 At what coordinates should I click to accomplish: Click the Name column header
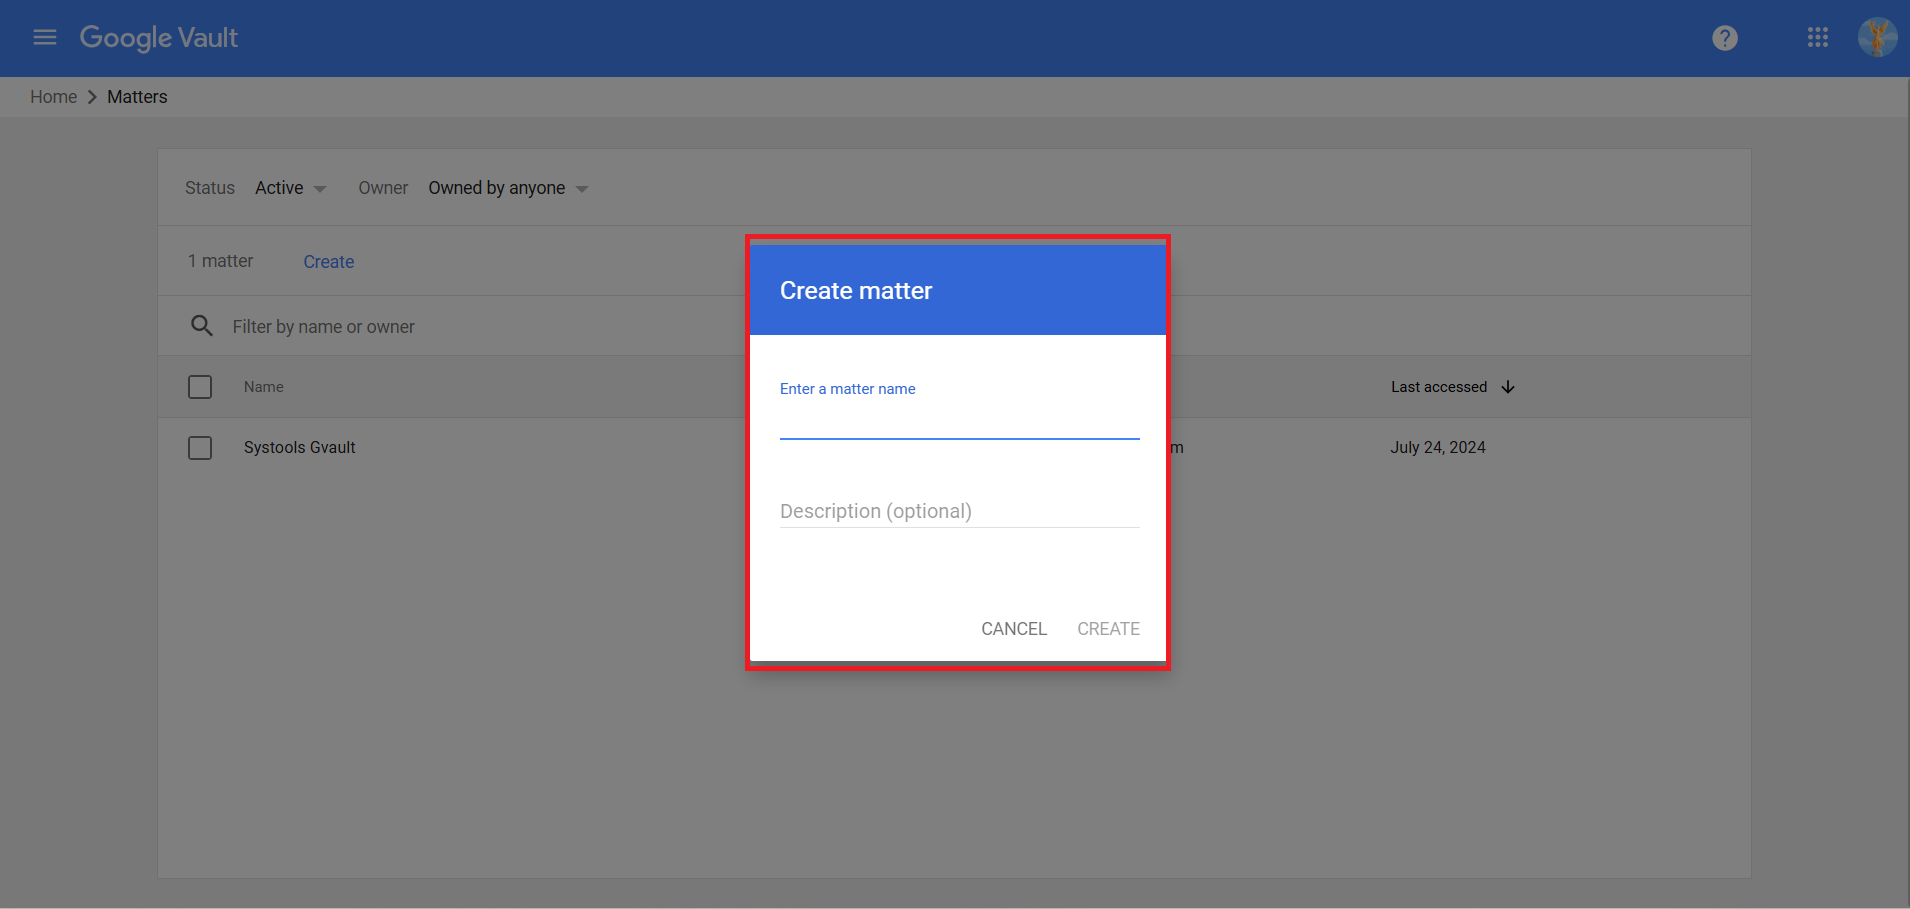pos(264,387)
